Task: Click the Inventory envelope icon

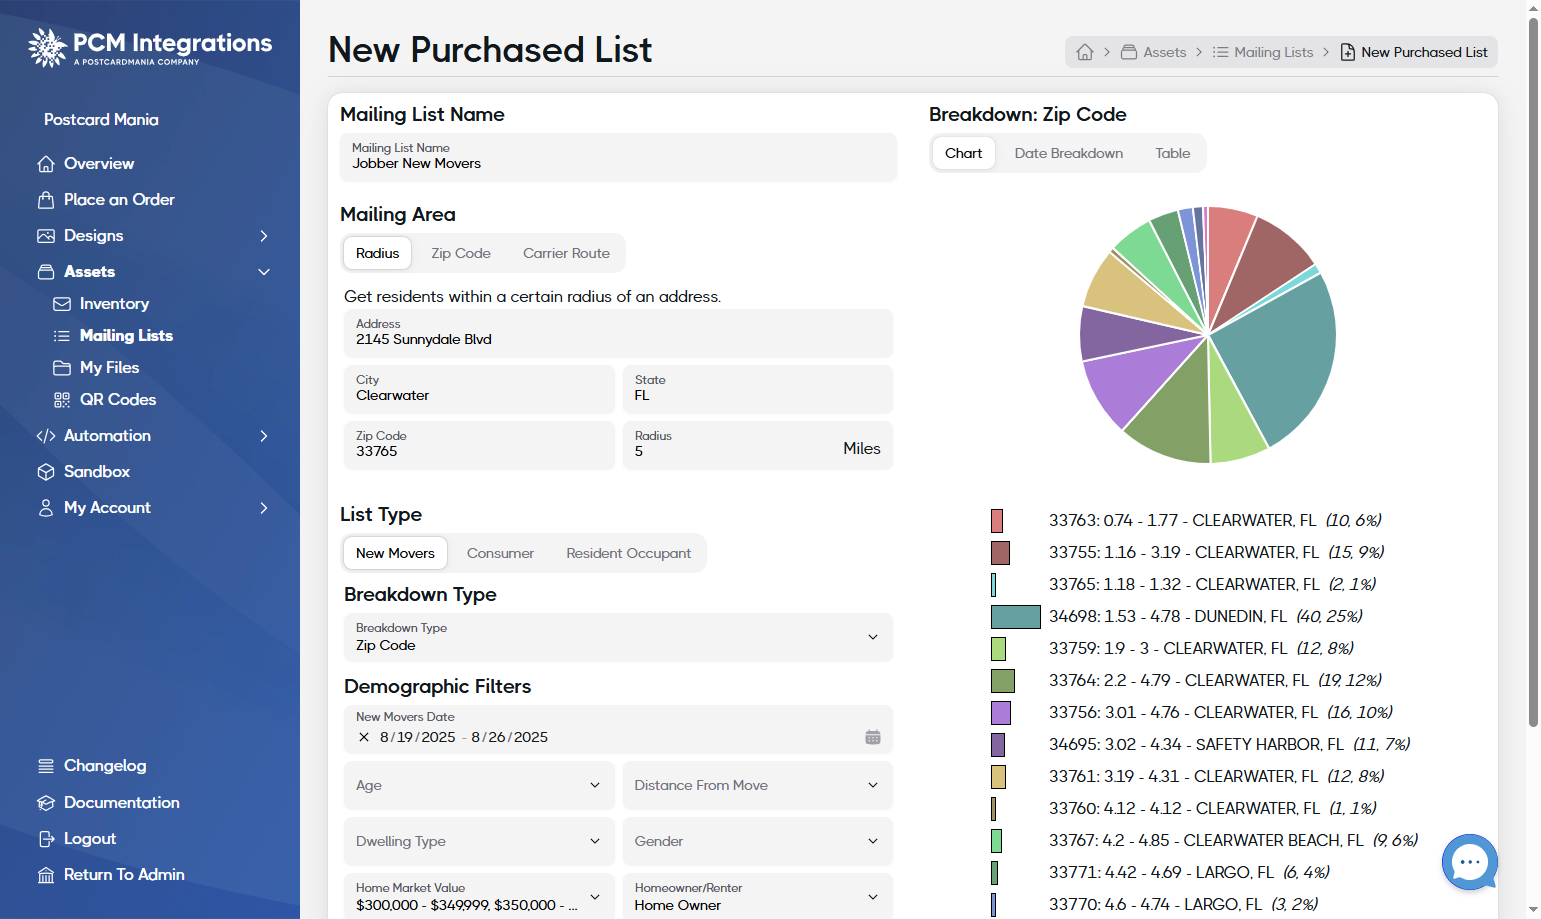Action: pyautogui.click(x=62, y=304)
